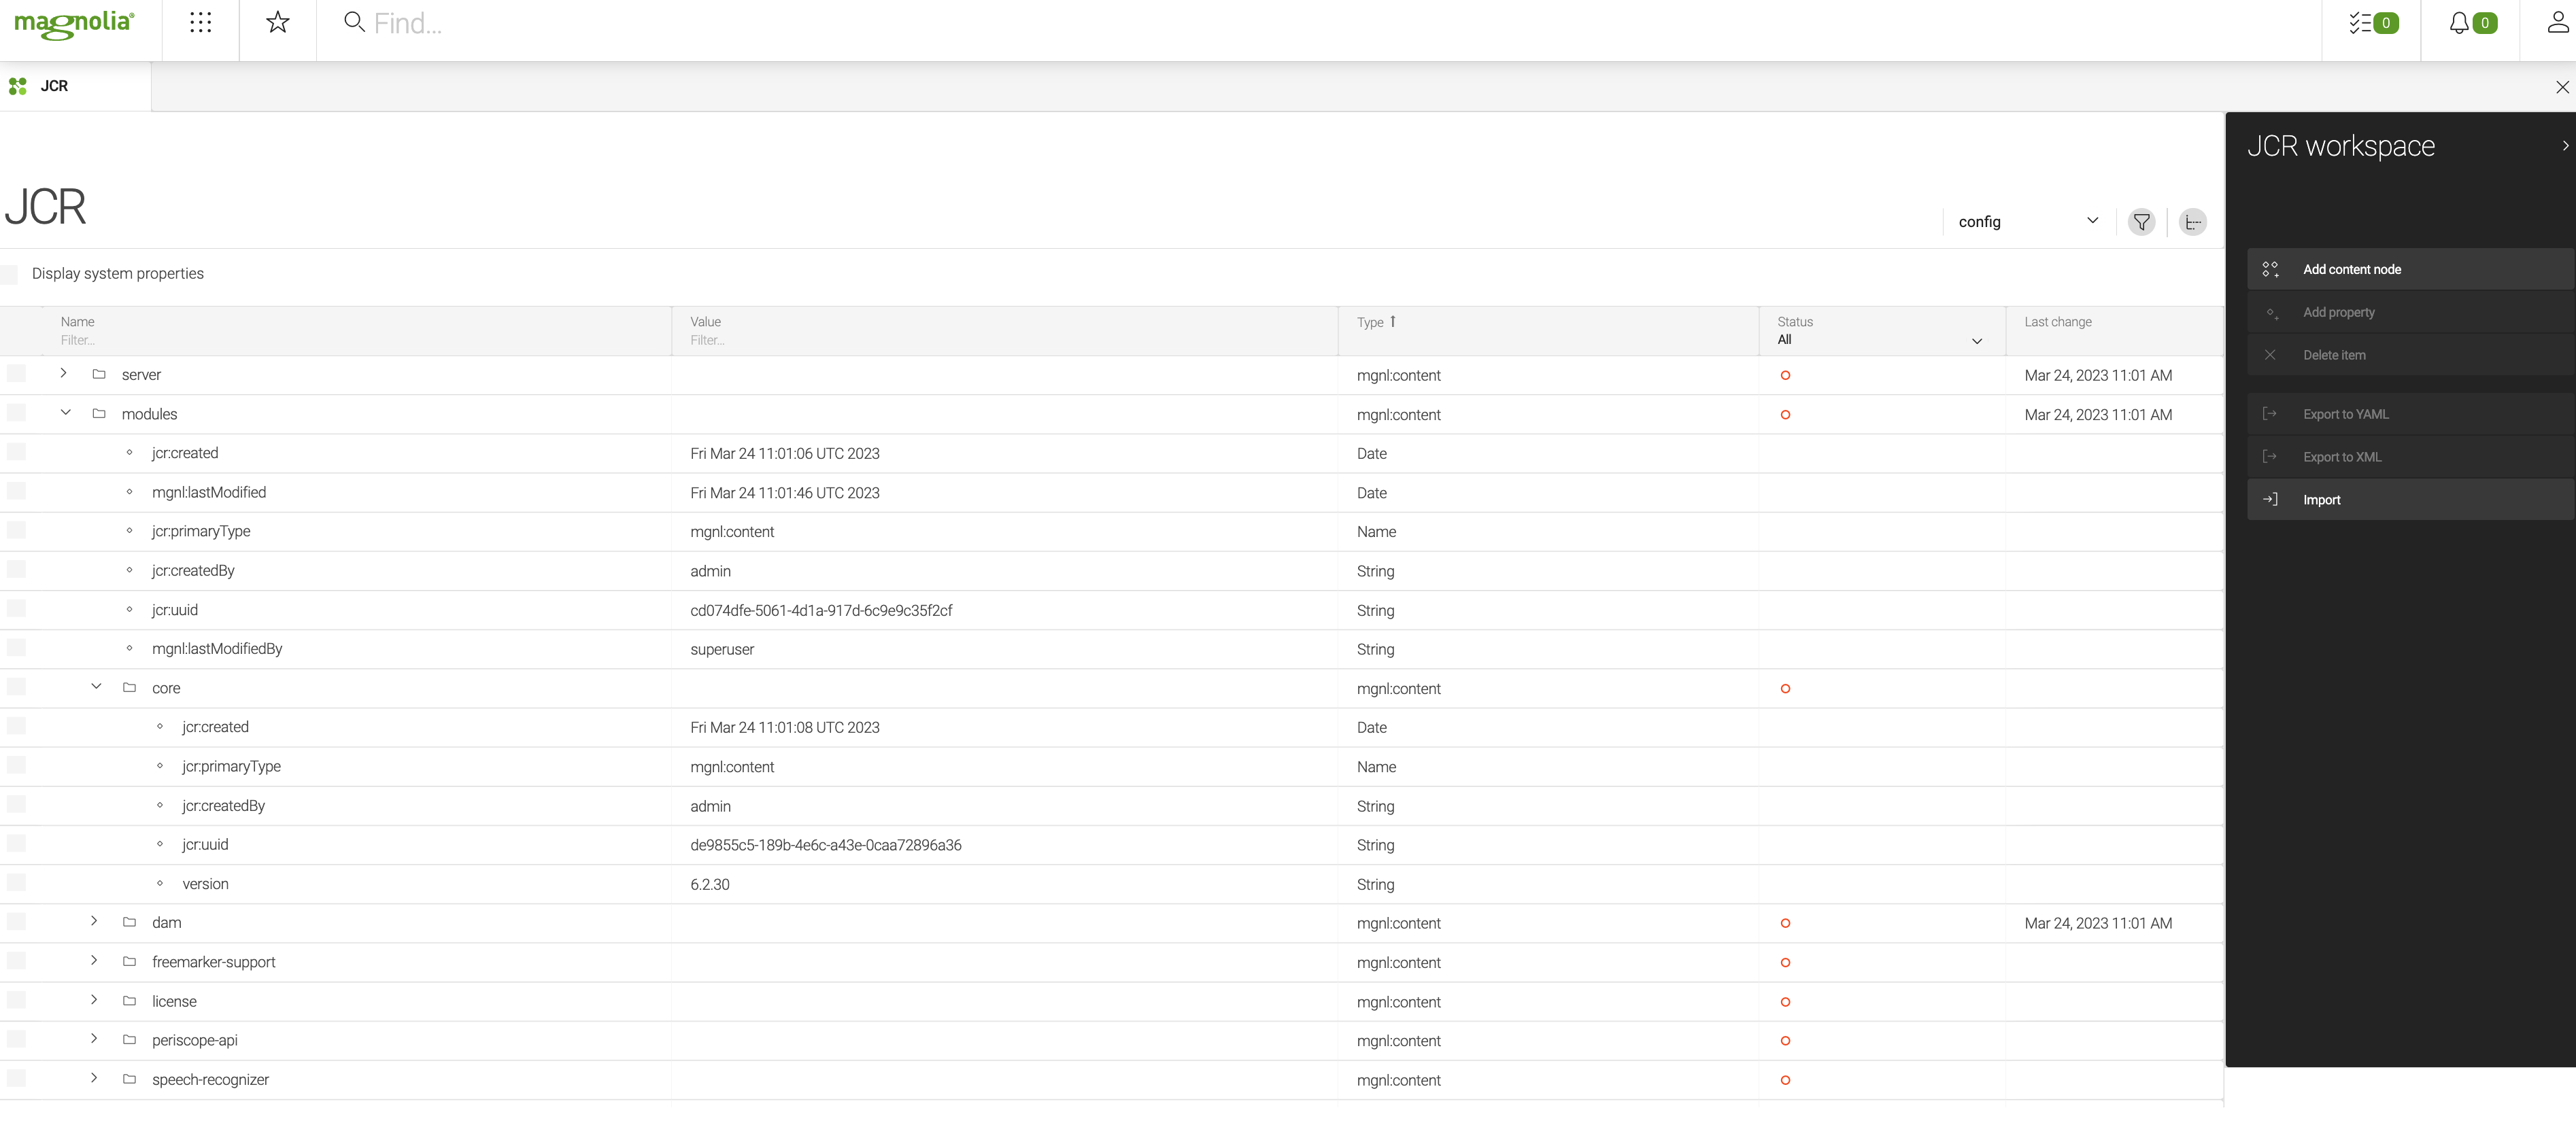Tick the checkbox for server row

point(16,373)
